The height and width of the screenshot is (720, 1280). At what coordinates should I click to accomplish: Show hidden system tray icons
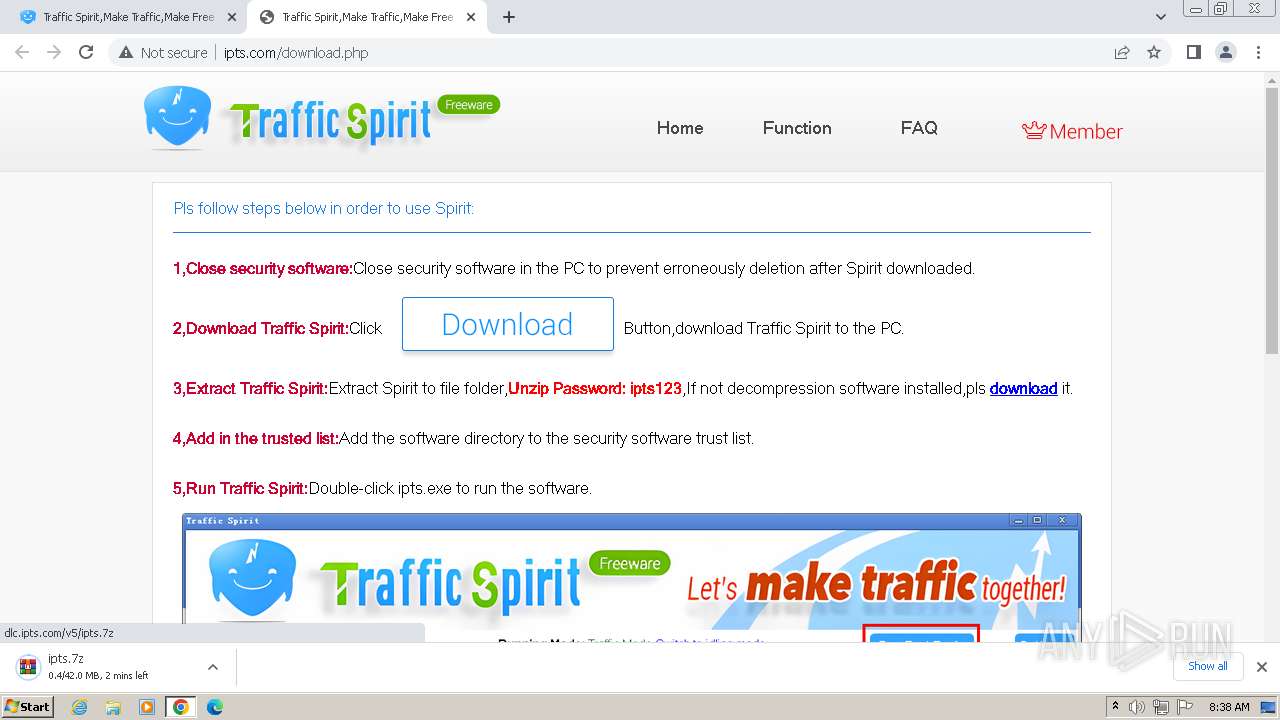1115,706
